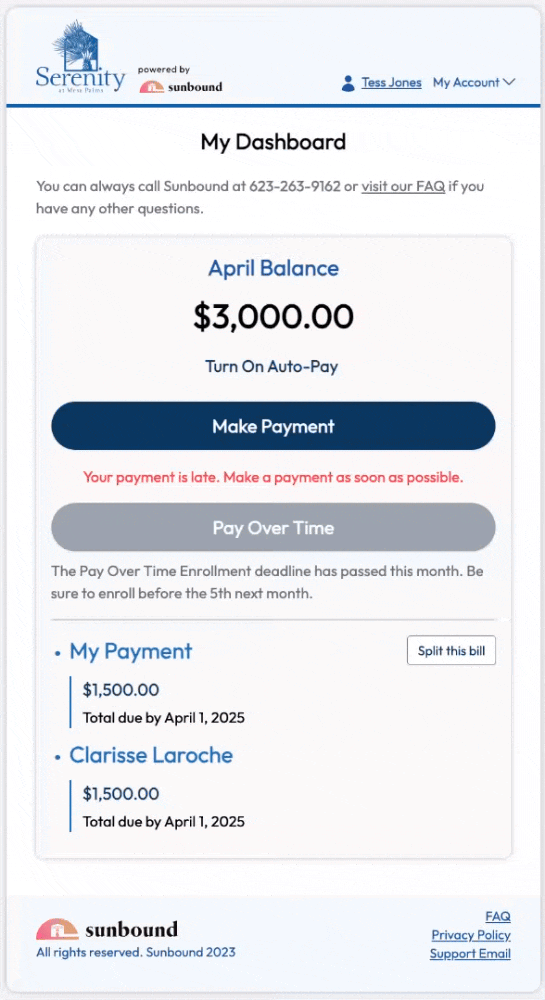Open the visit our FAQ link
This screenshot has width=545, height=1000.
(403, 187)
